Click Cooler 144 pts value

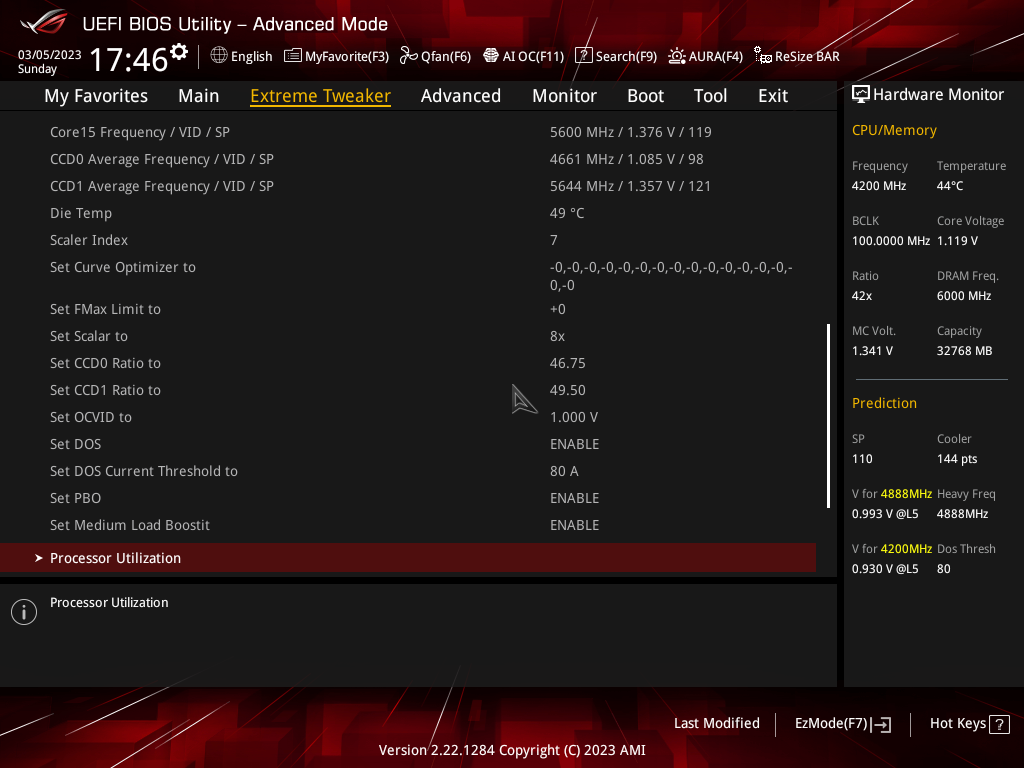957,458
